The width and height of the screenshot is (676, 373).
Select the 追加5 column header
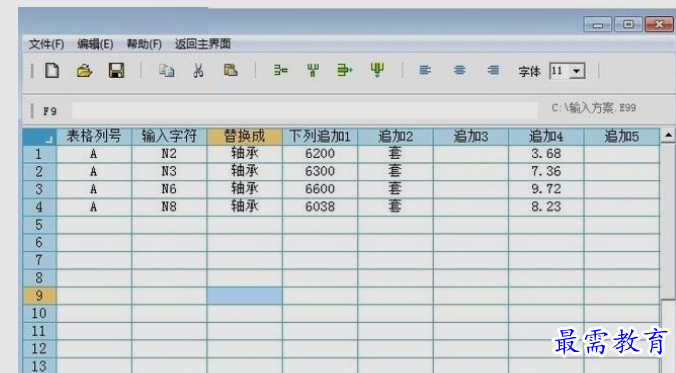(622, 137)
